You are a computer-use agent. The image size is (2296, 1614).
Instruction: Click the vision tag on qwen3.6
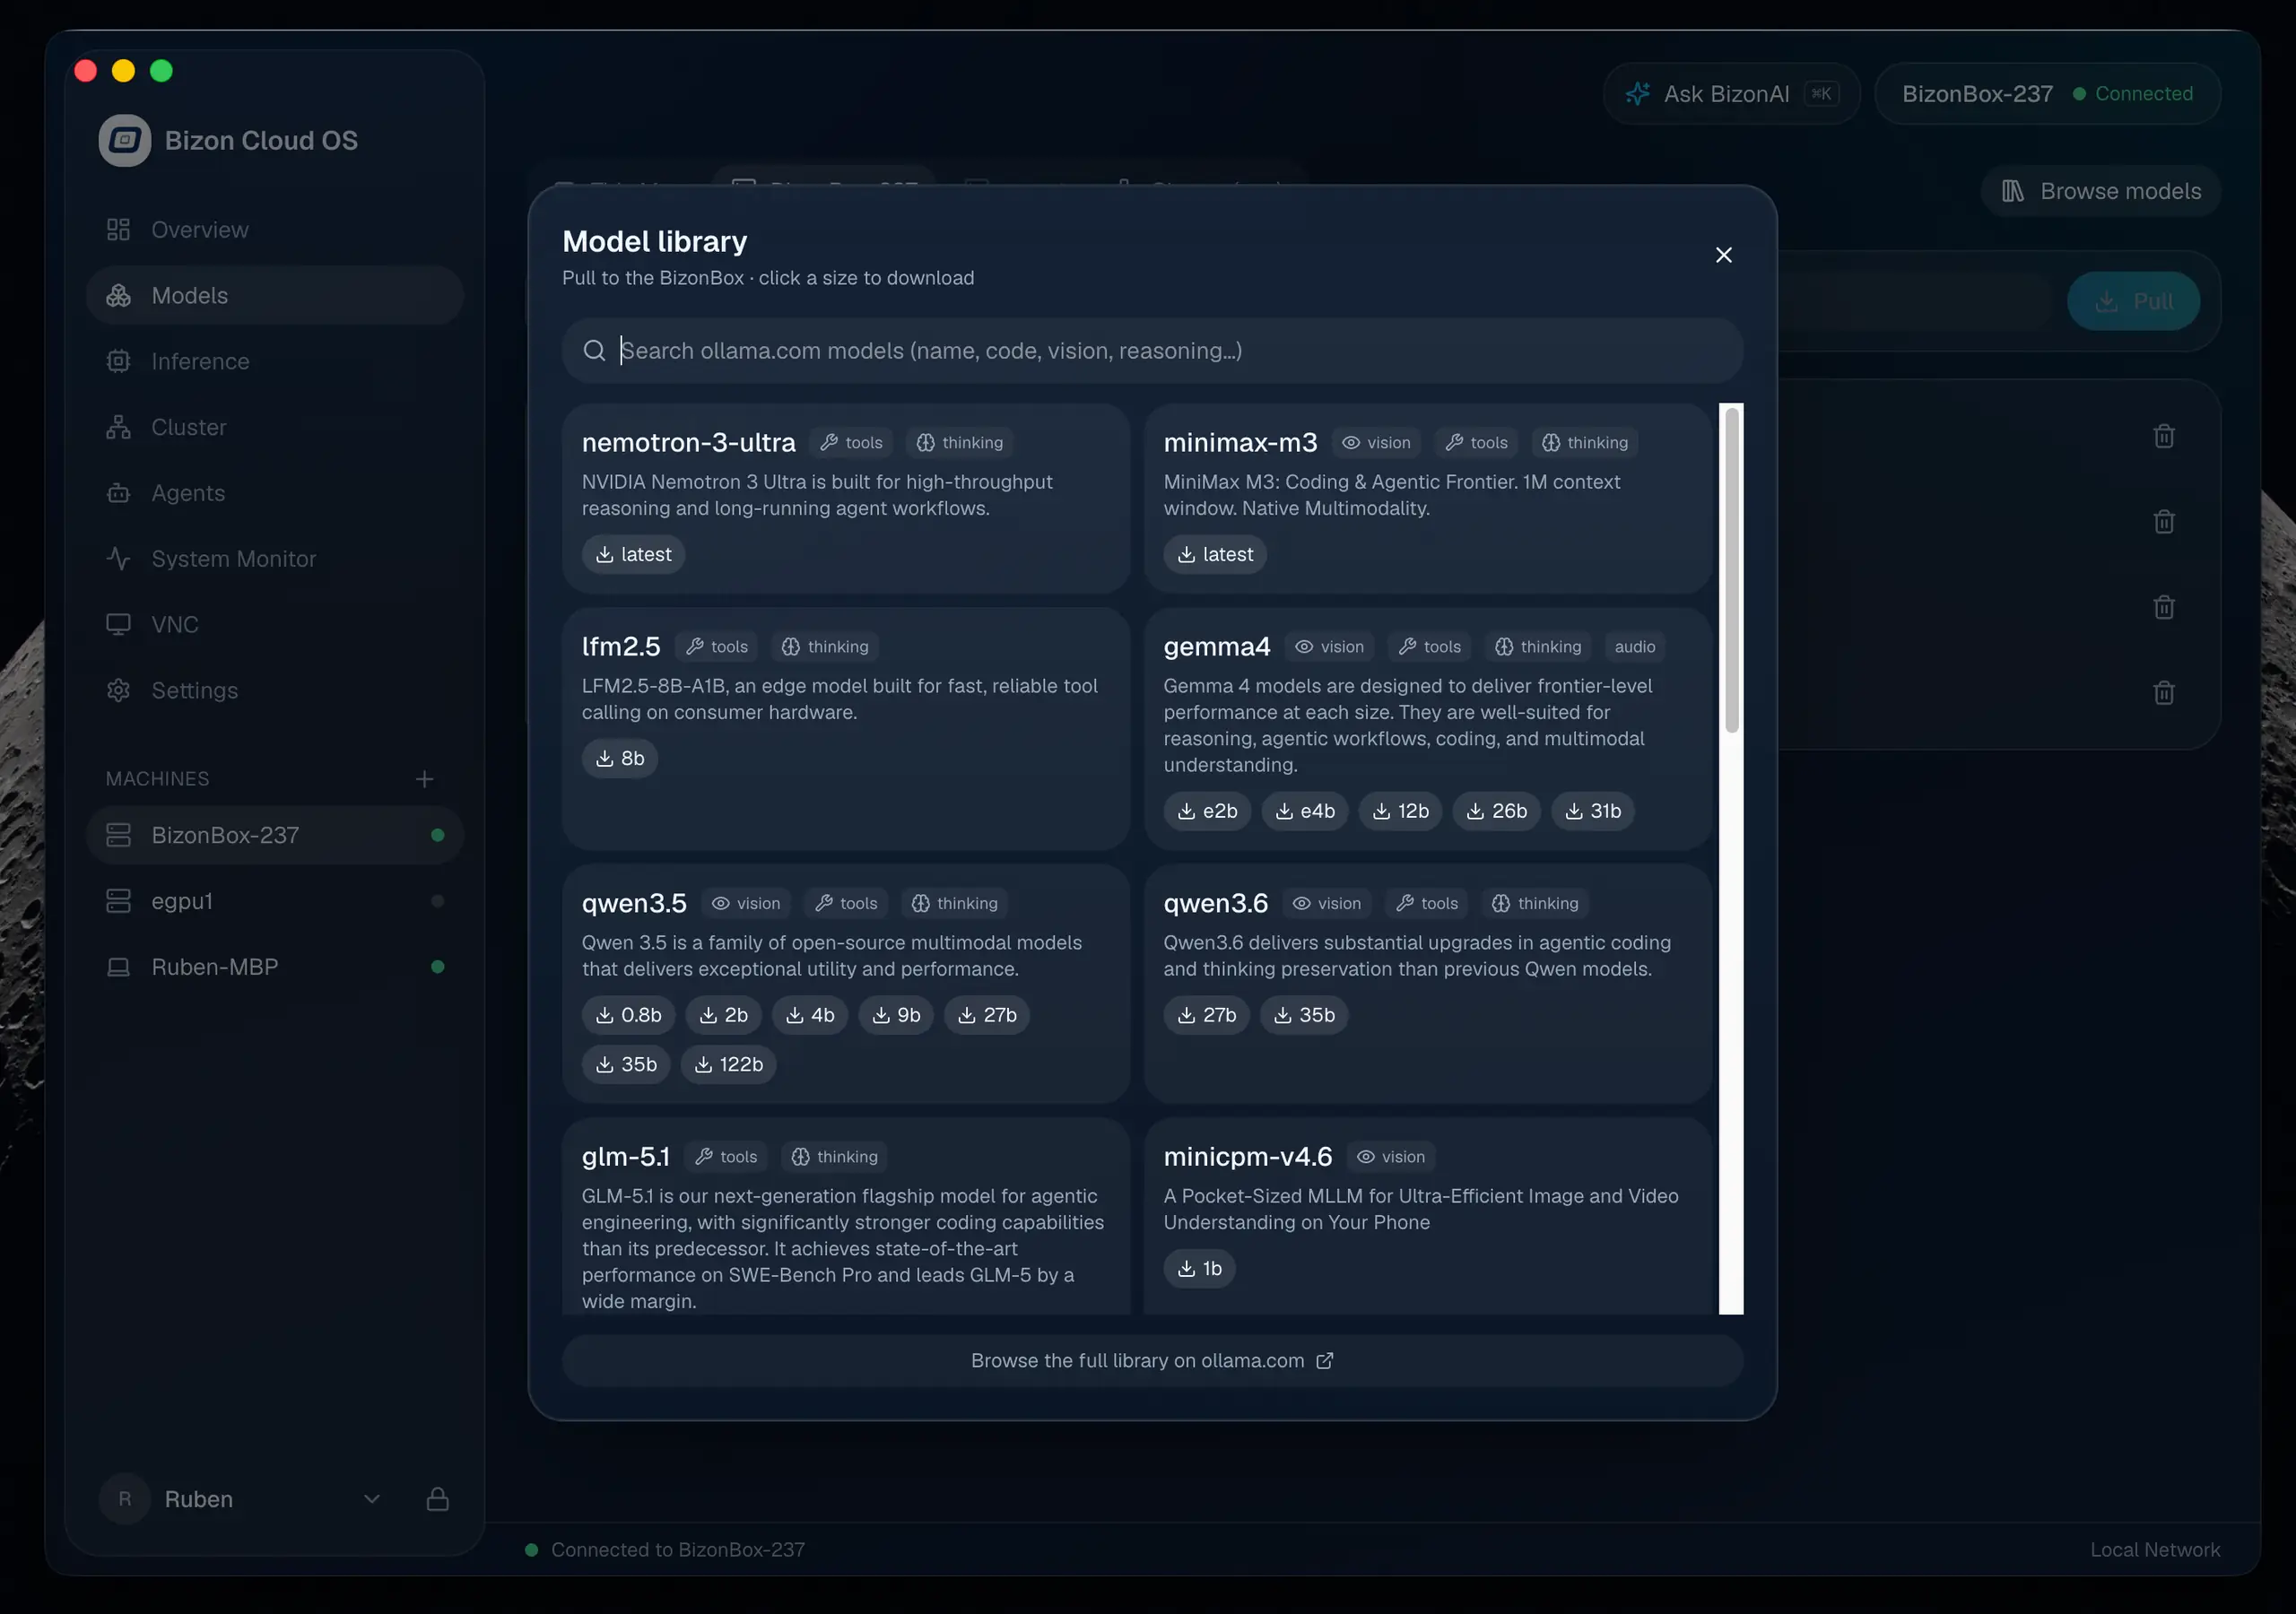[x=1326, y=904]
